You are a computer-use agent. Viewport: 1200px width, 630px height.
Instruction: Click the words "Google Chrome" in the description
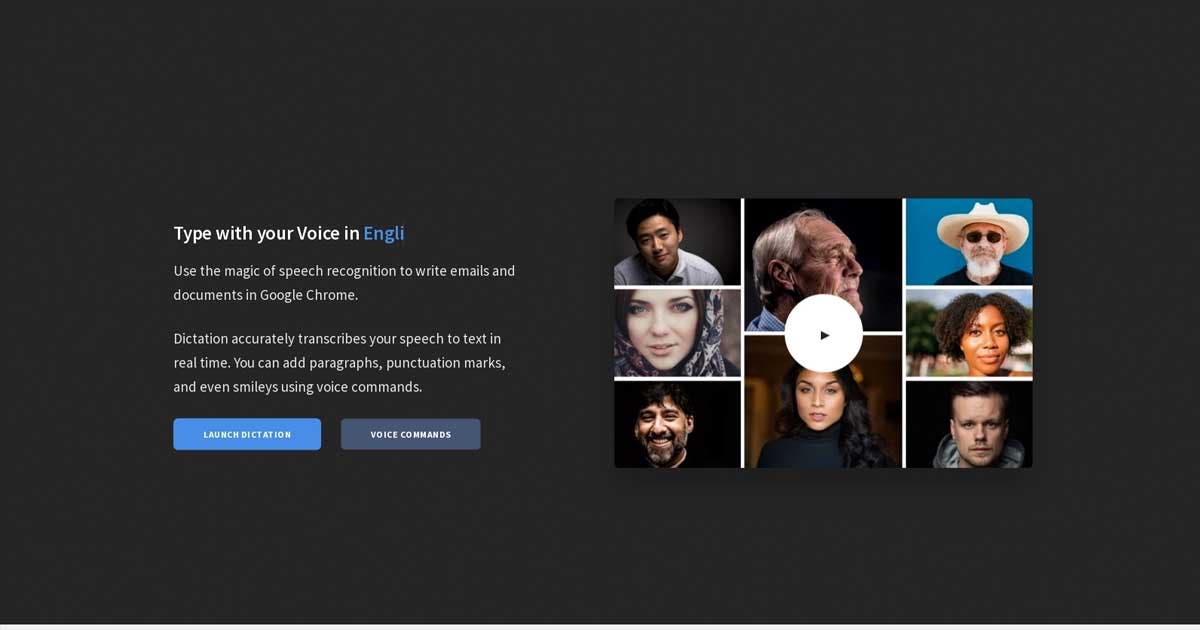pos(308,295)
